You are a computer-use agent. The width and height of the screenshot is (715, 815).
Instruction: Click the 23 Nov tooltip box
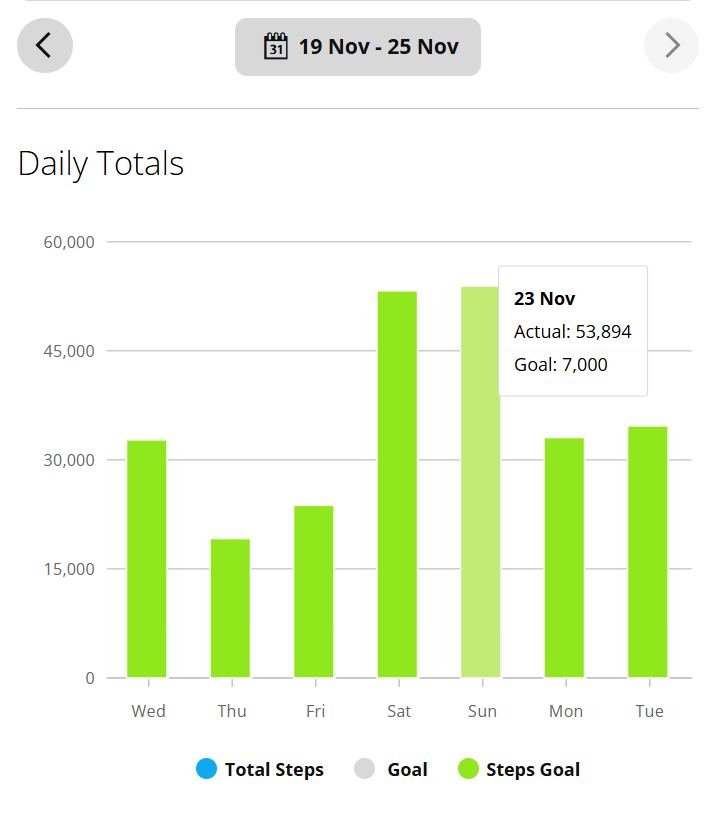(572, 331)
